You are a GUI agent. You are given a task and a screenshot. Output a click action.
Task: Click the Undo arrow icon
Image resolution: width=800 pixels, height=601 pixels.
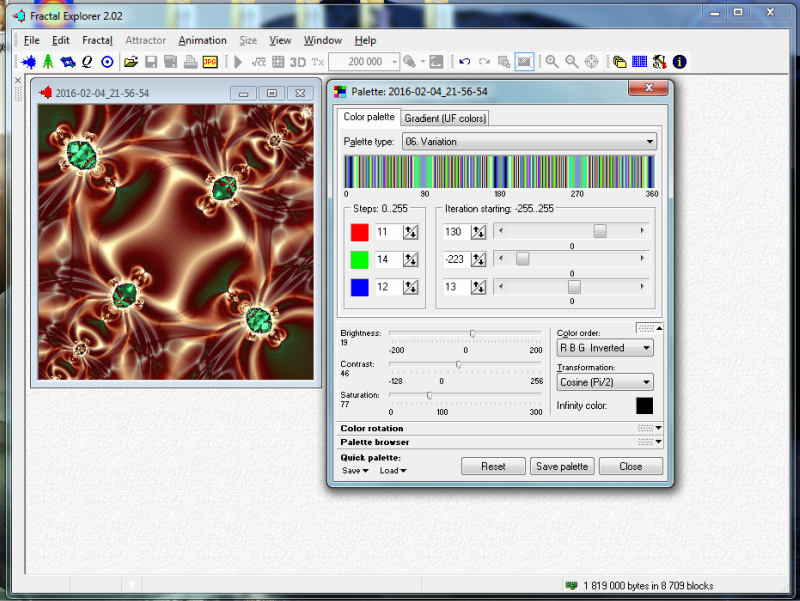(465, 62)
